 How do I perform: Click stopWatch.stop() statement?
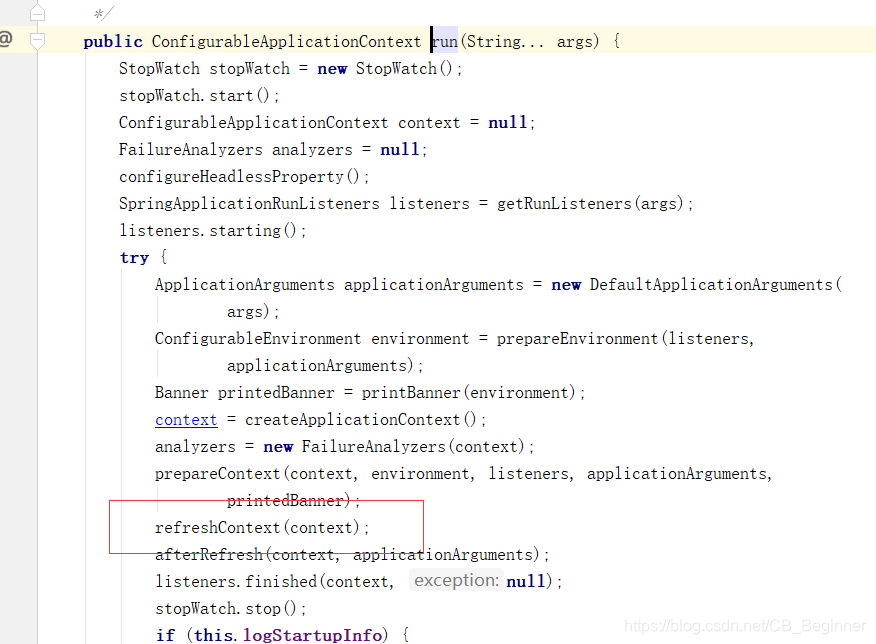point(230,609)
